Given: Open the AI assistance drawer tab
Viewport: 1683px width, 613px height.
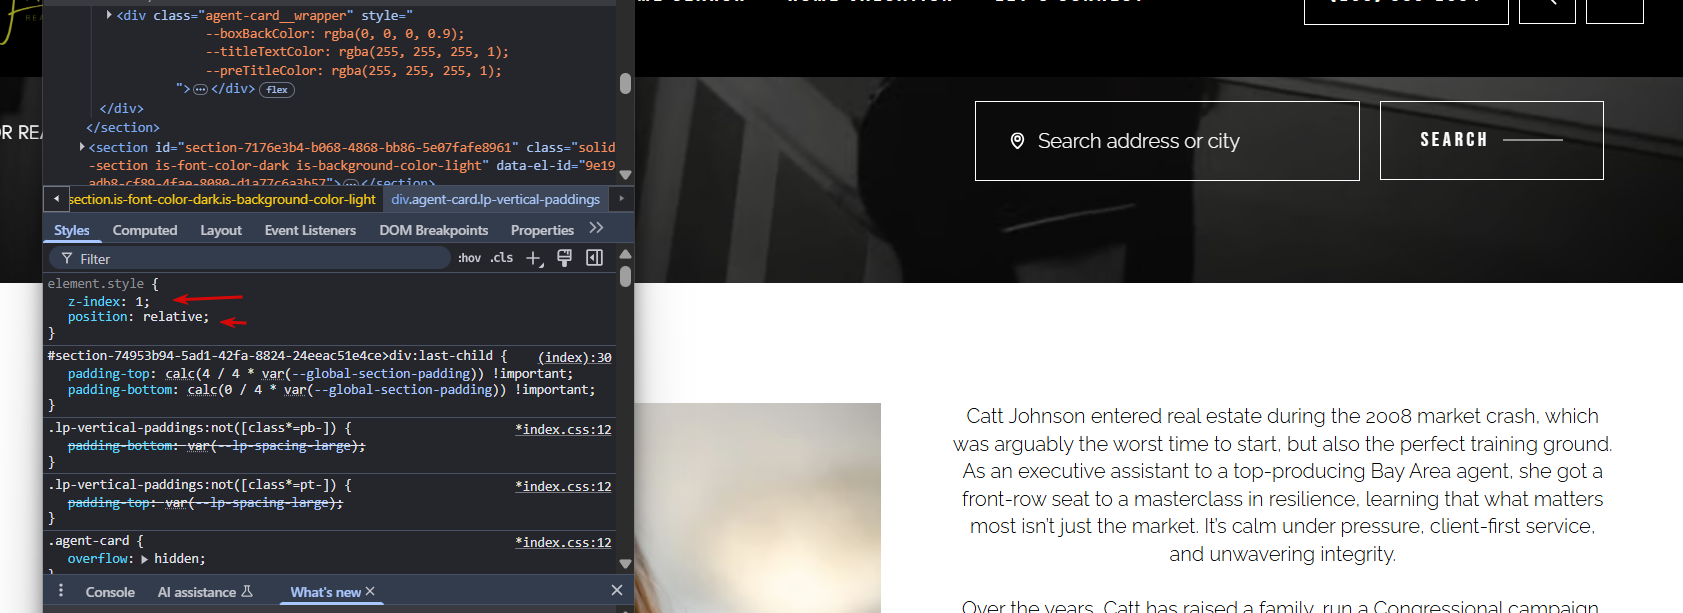Looking at the screenshot, I should pyautogui.click(x=205, y=592).
